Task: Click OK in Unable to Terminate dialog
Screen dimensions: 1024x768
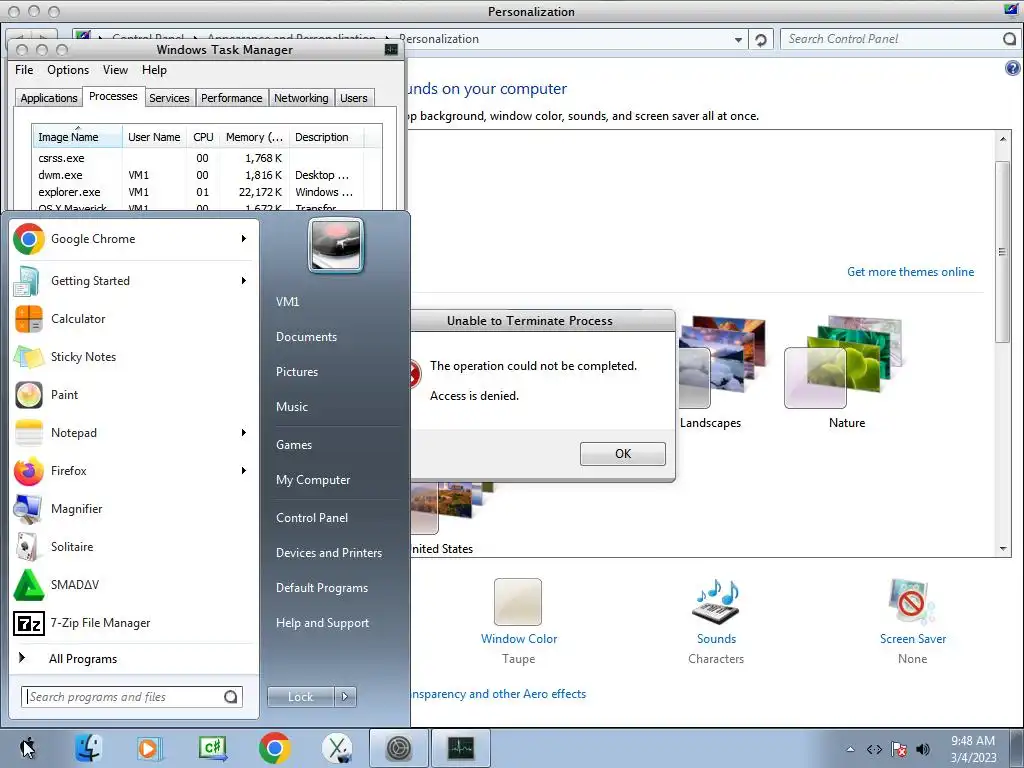Action: tap(622, 454)
